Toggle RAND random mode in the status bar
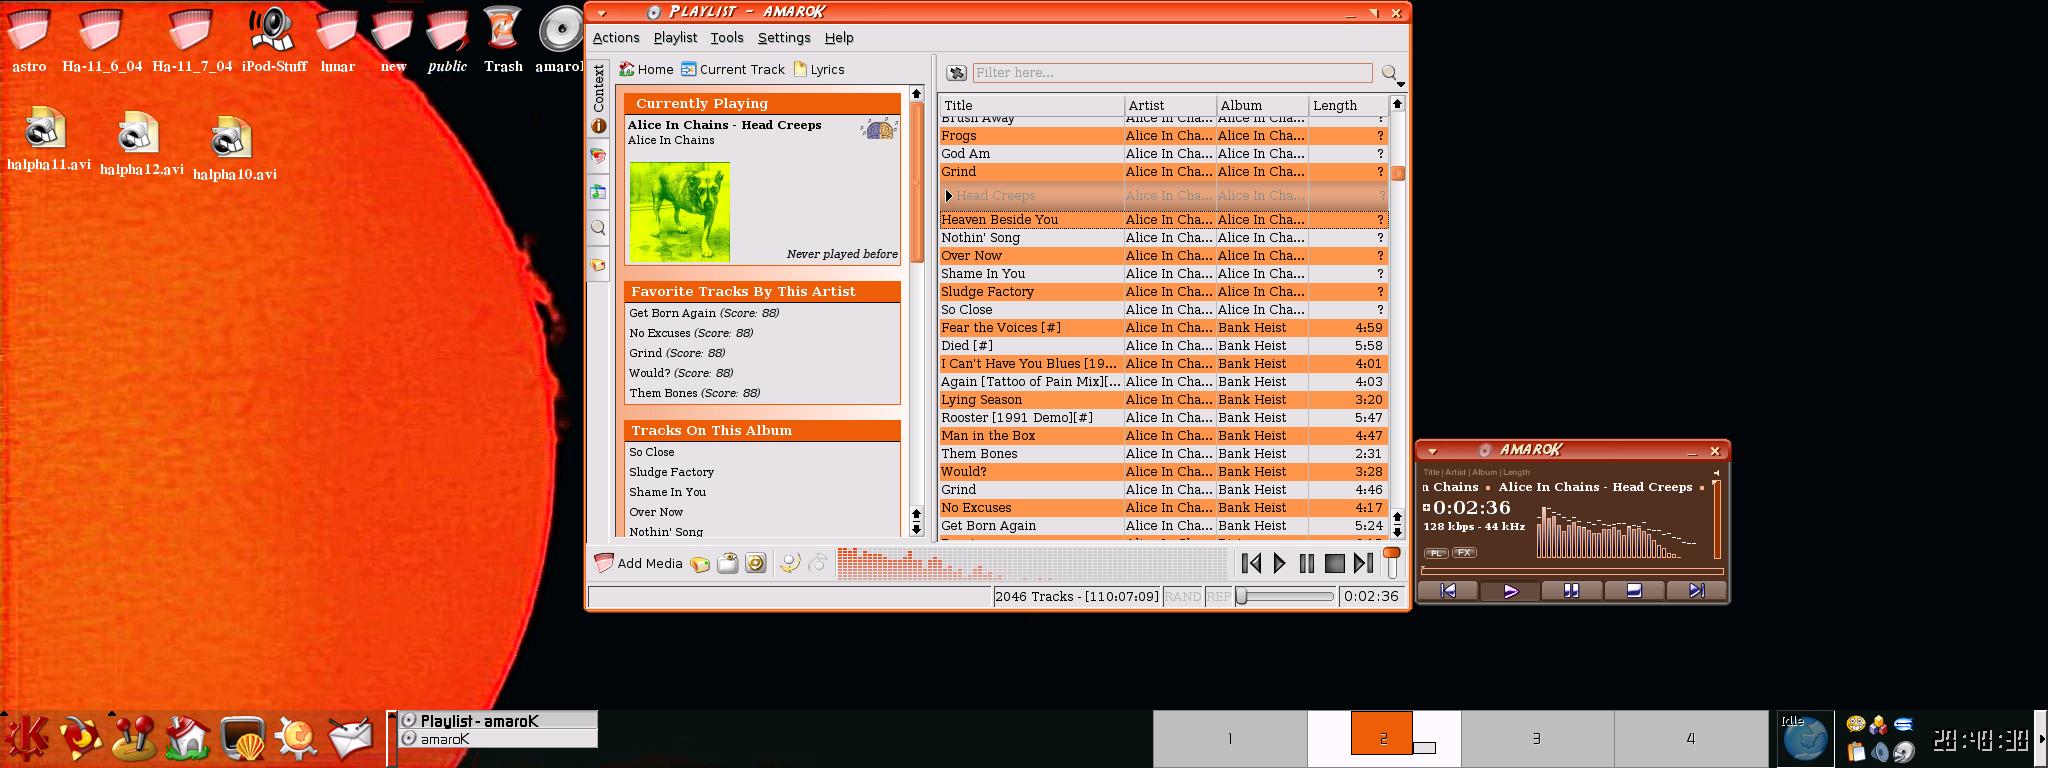This screenshot has height=768, width=2048. [x=1182, y=596]
